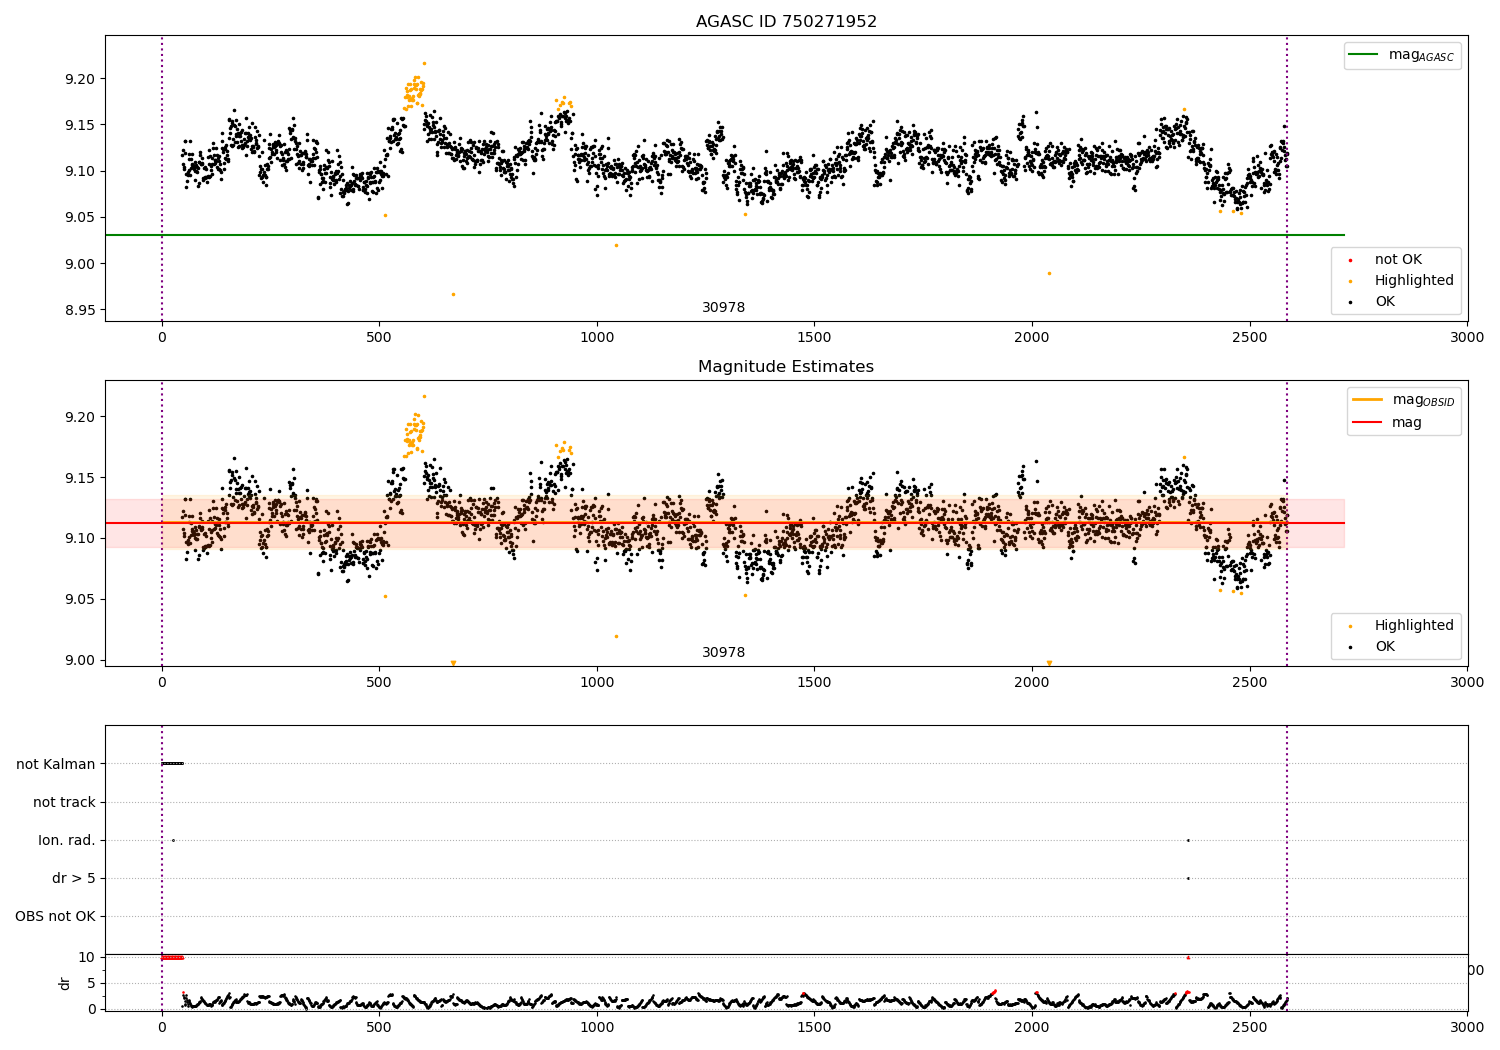
Task: Click the 5 tick on dr axis
Action: pyautogui.click(x=92, y=983)
